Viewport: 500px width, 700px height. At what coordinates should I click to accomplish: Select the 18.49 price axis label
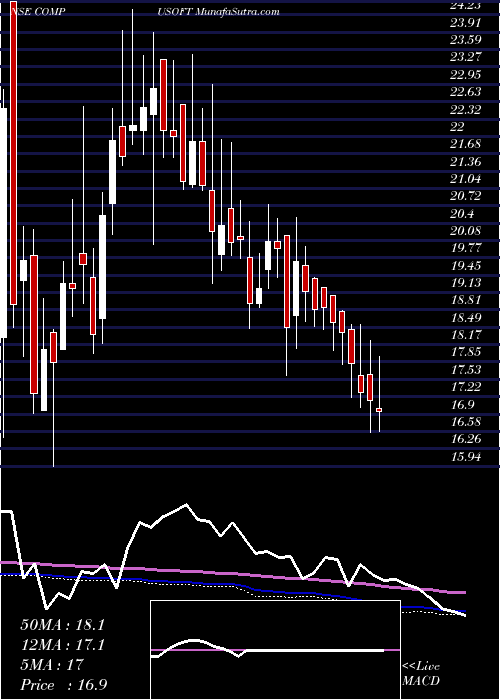tap(466, 318)
